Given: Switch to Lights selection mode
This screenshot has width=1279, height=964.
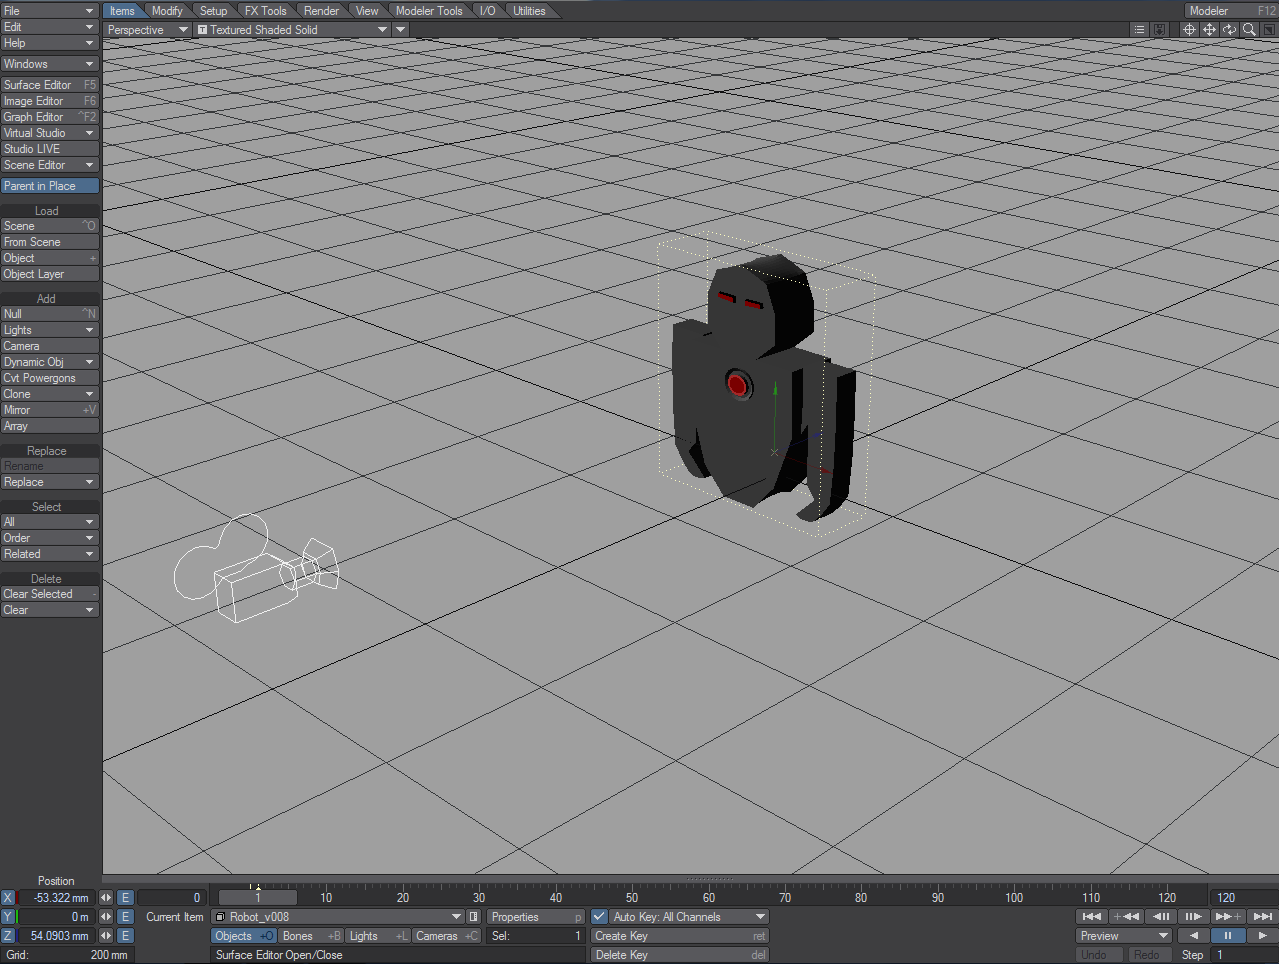Looking at the screenshot, I should pyautogui.click(x=378, y=936).
